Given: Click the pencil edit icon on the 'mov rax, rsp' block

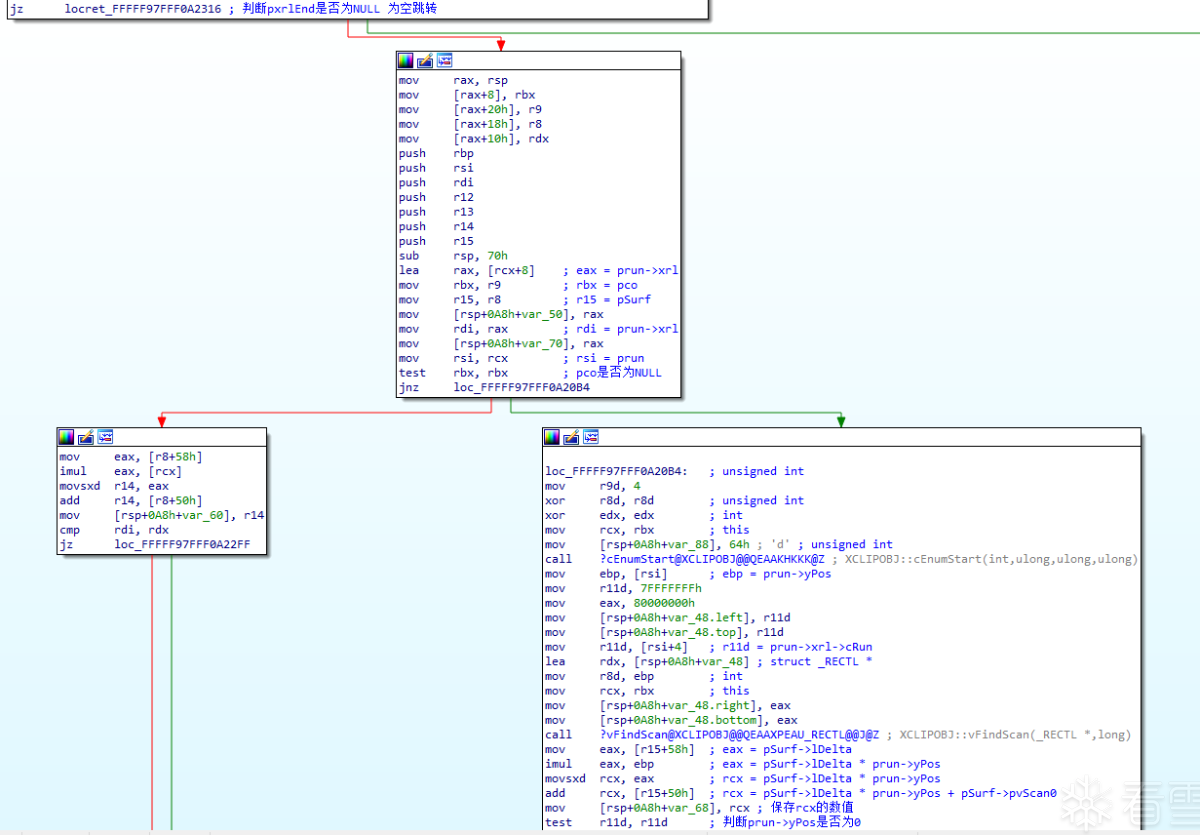Looking at the screenshot, I should click(425, 61).
